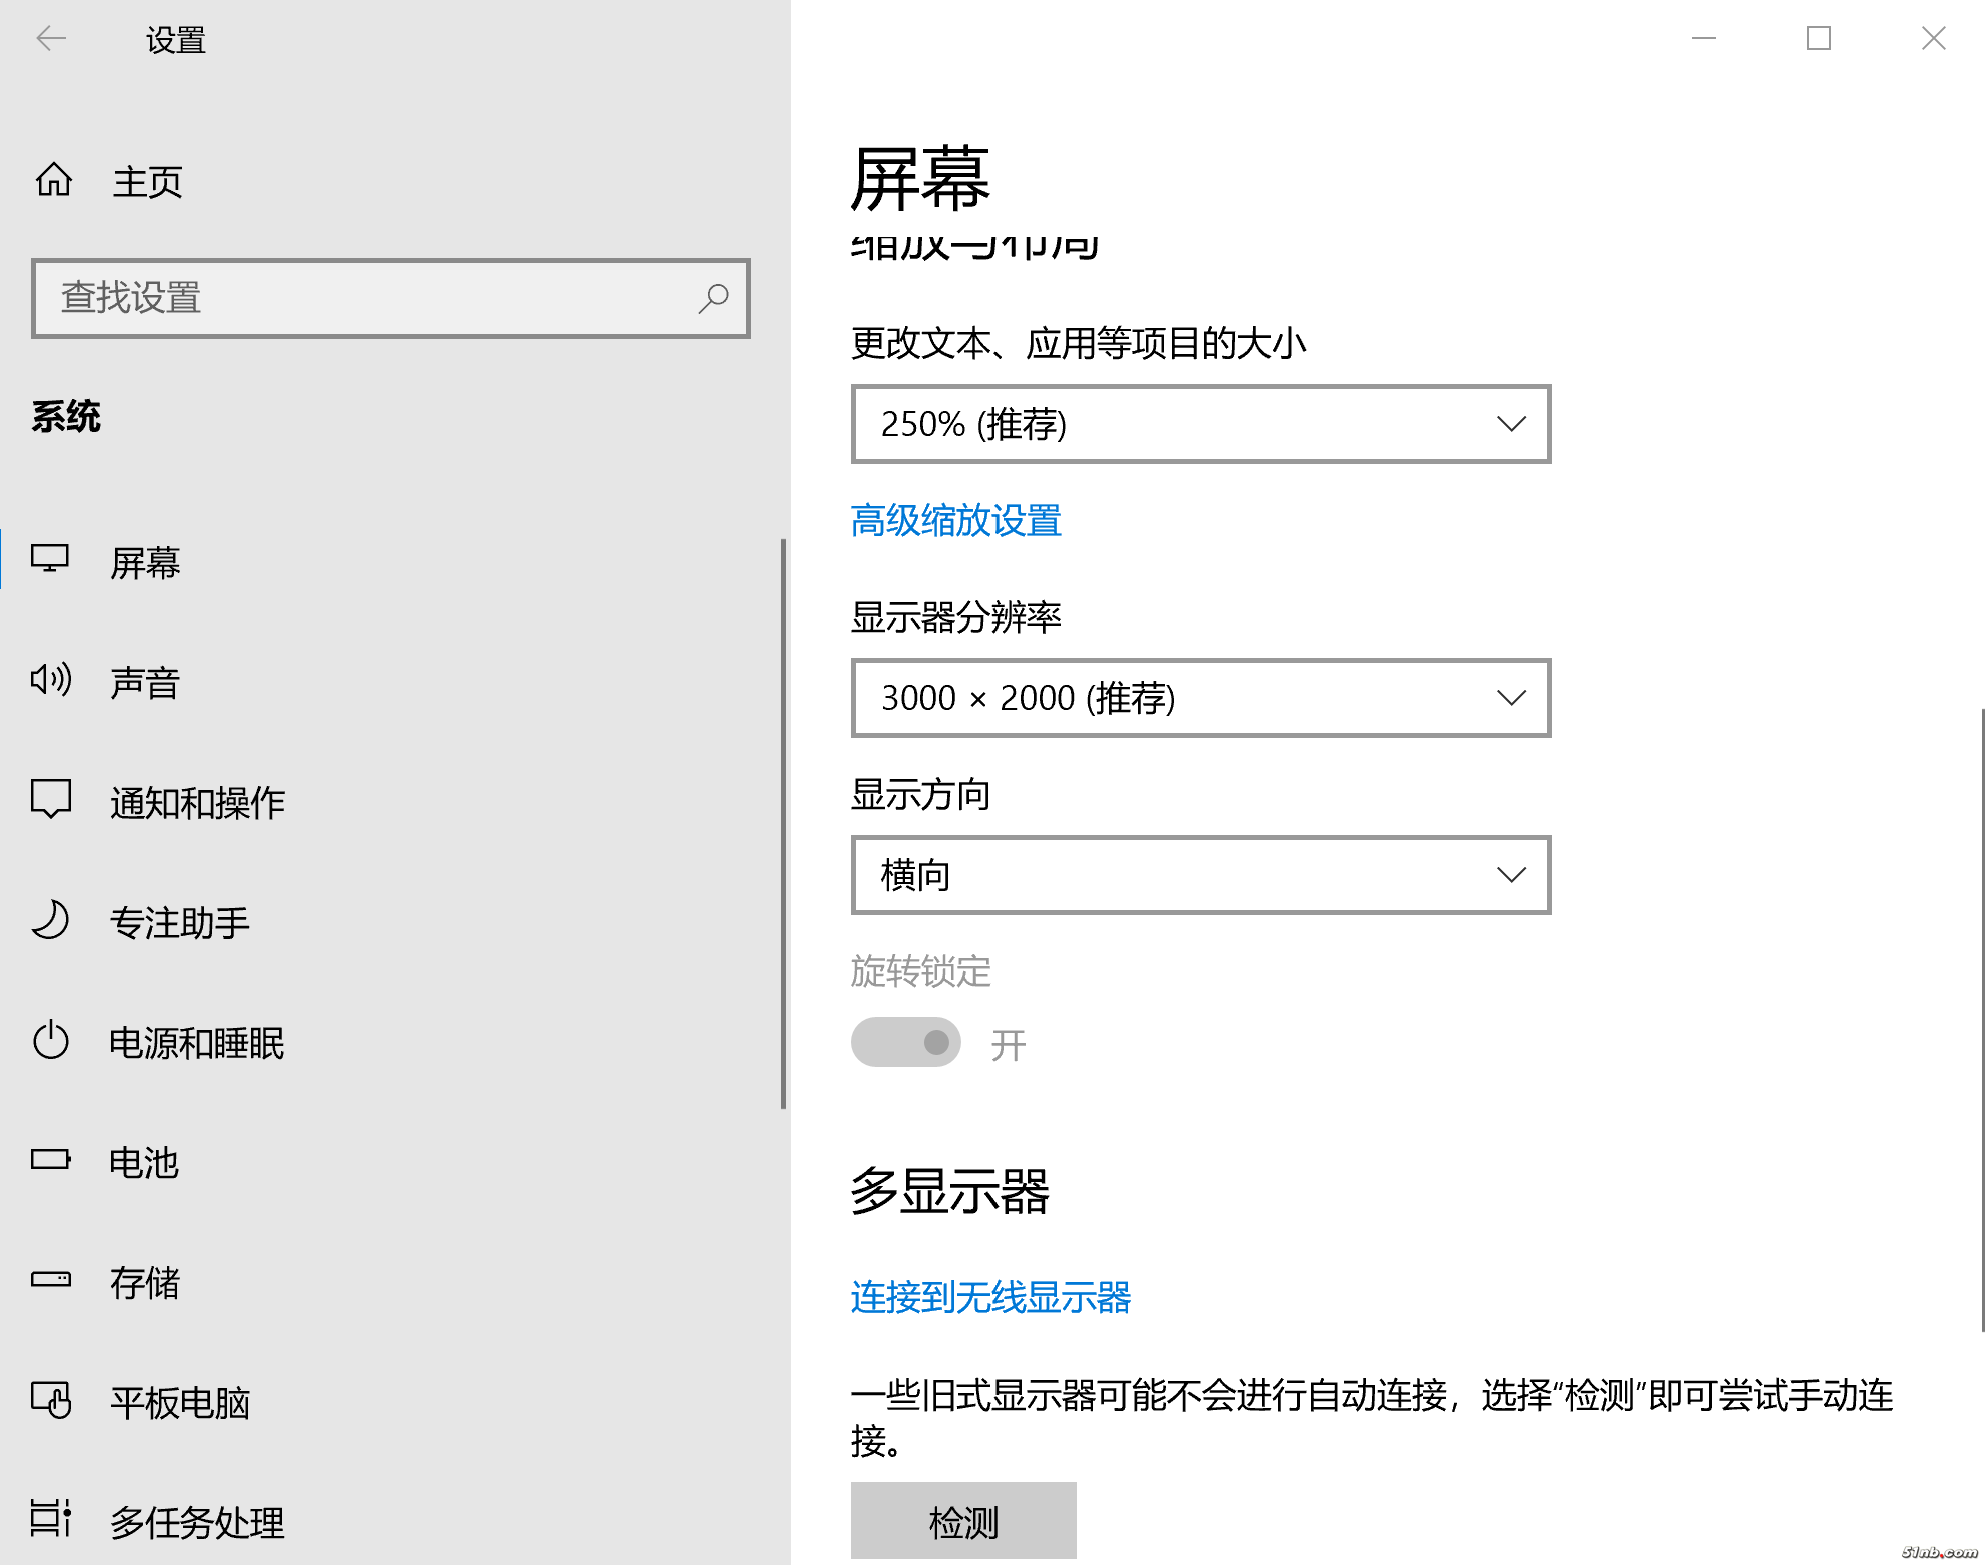The width and height of the screenshot is (1985, 1565).
Task: Open the 横向 display orientation dropdown
Action: point(1200,875)
